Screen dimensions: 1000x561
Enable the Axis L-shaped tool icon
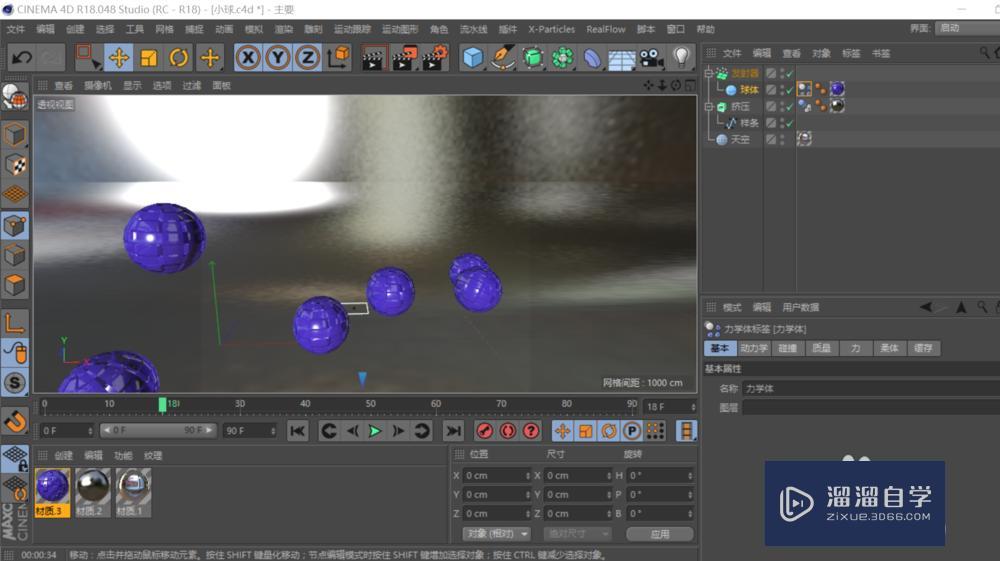pyautogui.click(x=15, y=323)
